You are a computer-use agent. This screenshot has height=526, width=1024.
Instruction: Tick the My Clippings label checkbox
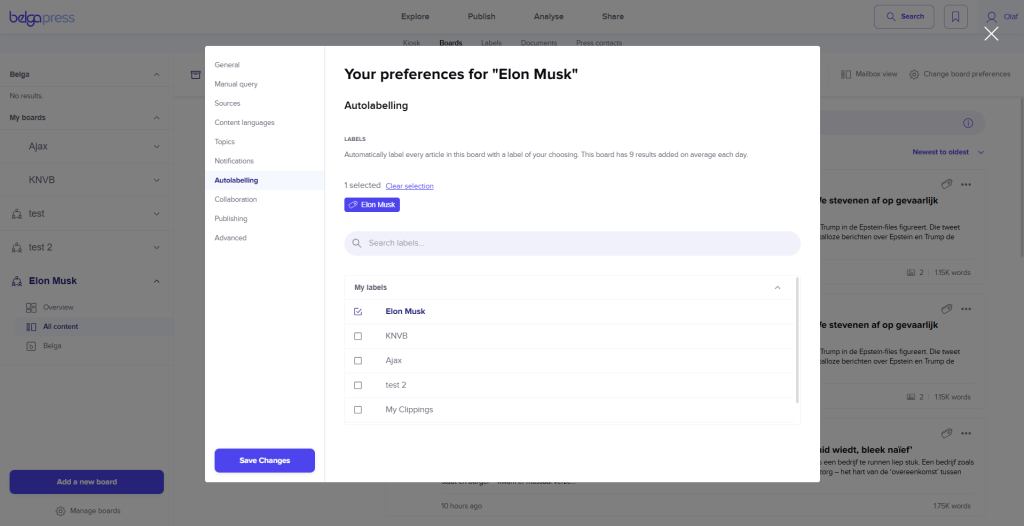click(x=358, y=410)
